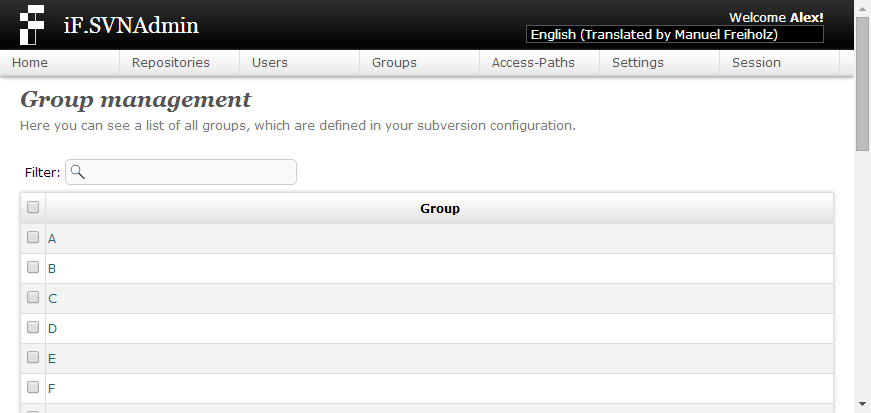The height and width of the screenshot is (413, 871).
Task: Click the iF.SVNAdmin logo icon
Action: pyautogui.click(x=32, y=25)
